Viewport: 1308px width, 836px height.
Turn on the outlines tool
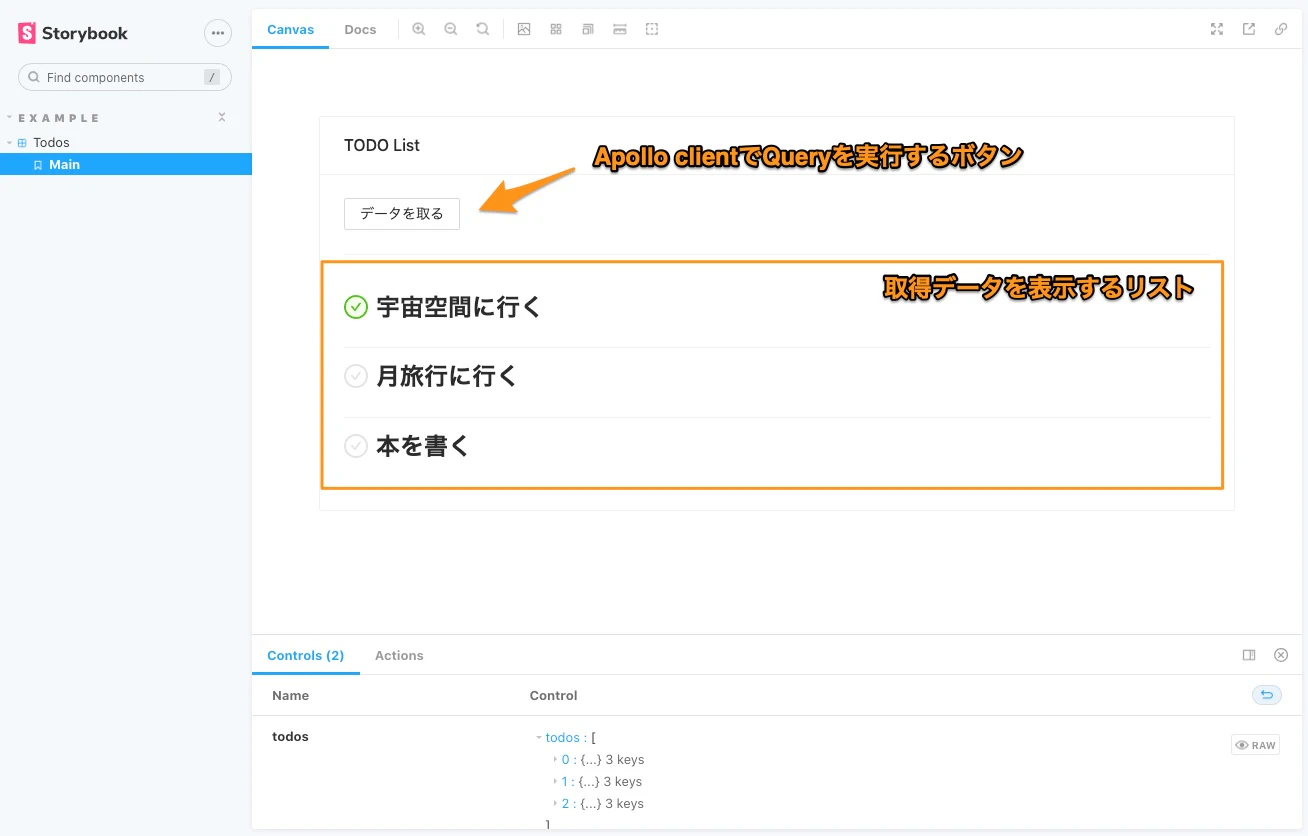coord(652,29)
